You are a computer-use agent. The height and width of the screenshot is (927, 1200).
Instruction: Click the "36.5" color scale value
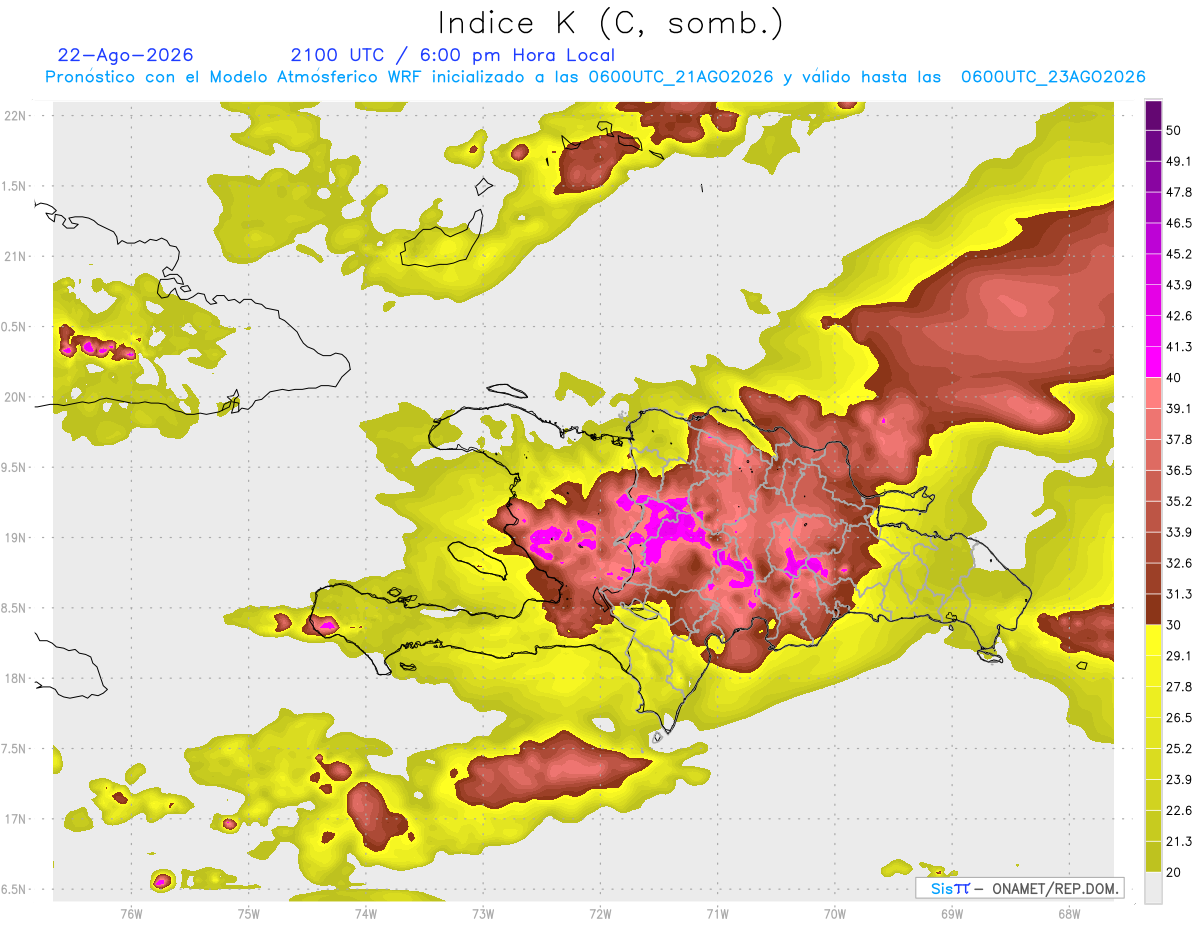pyautogui.click(x=1179, y=470)
